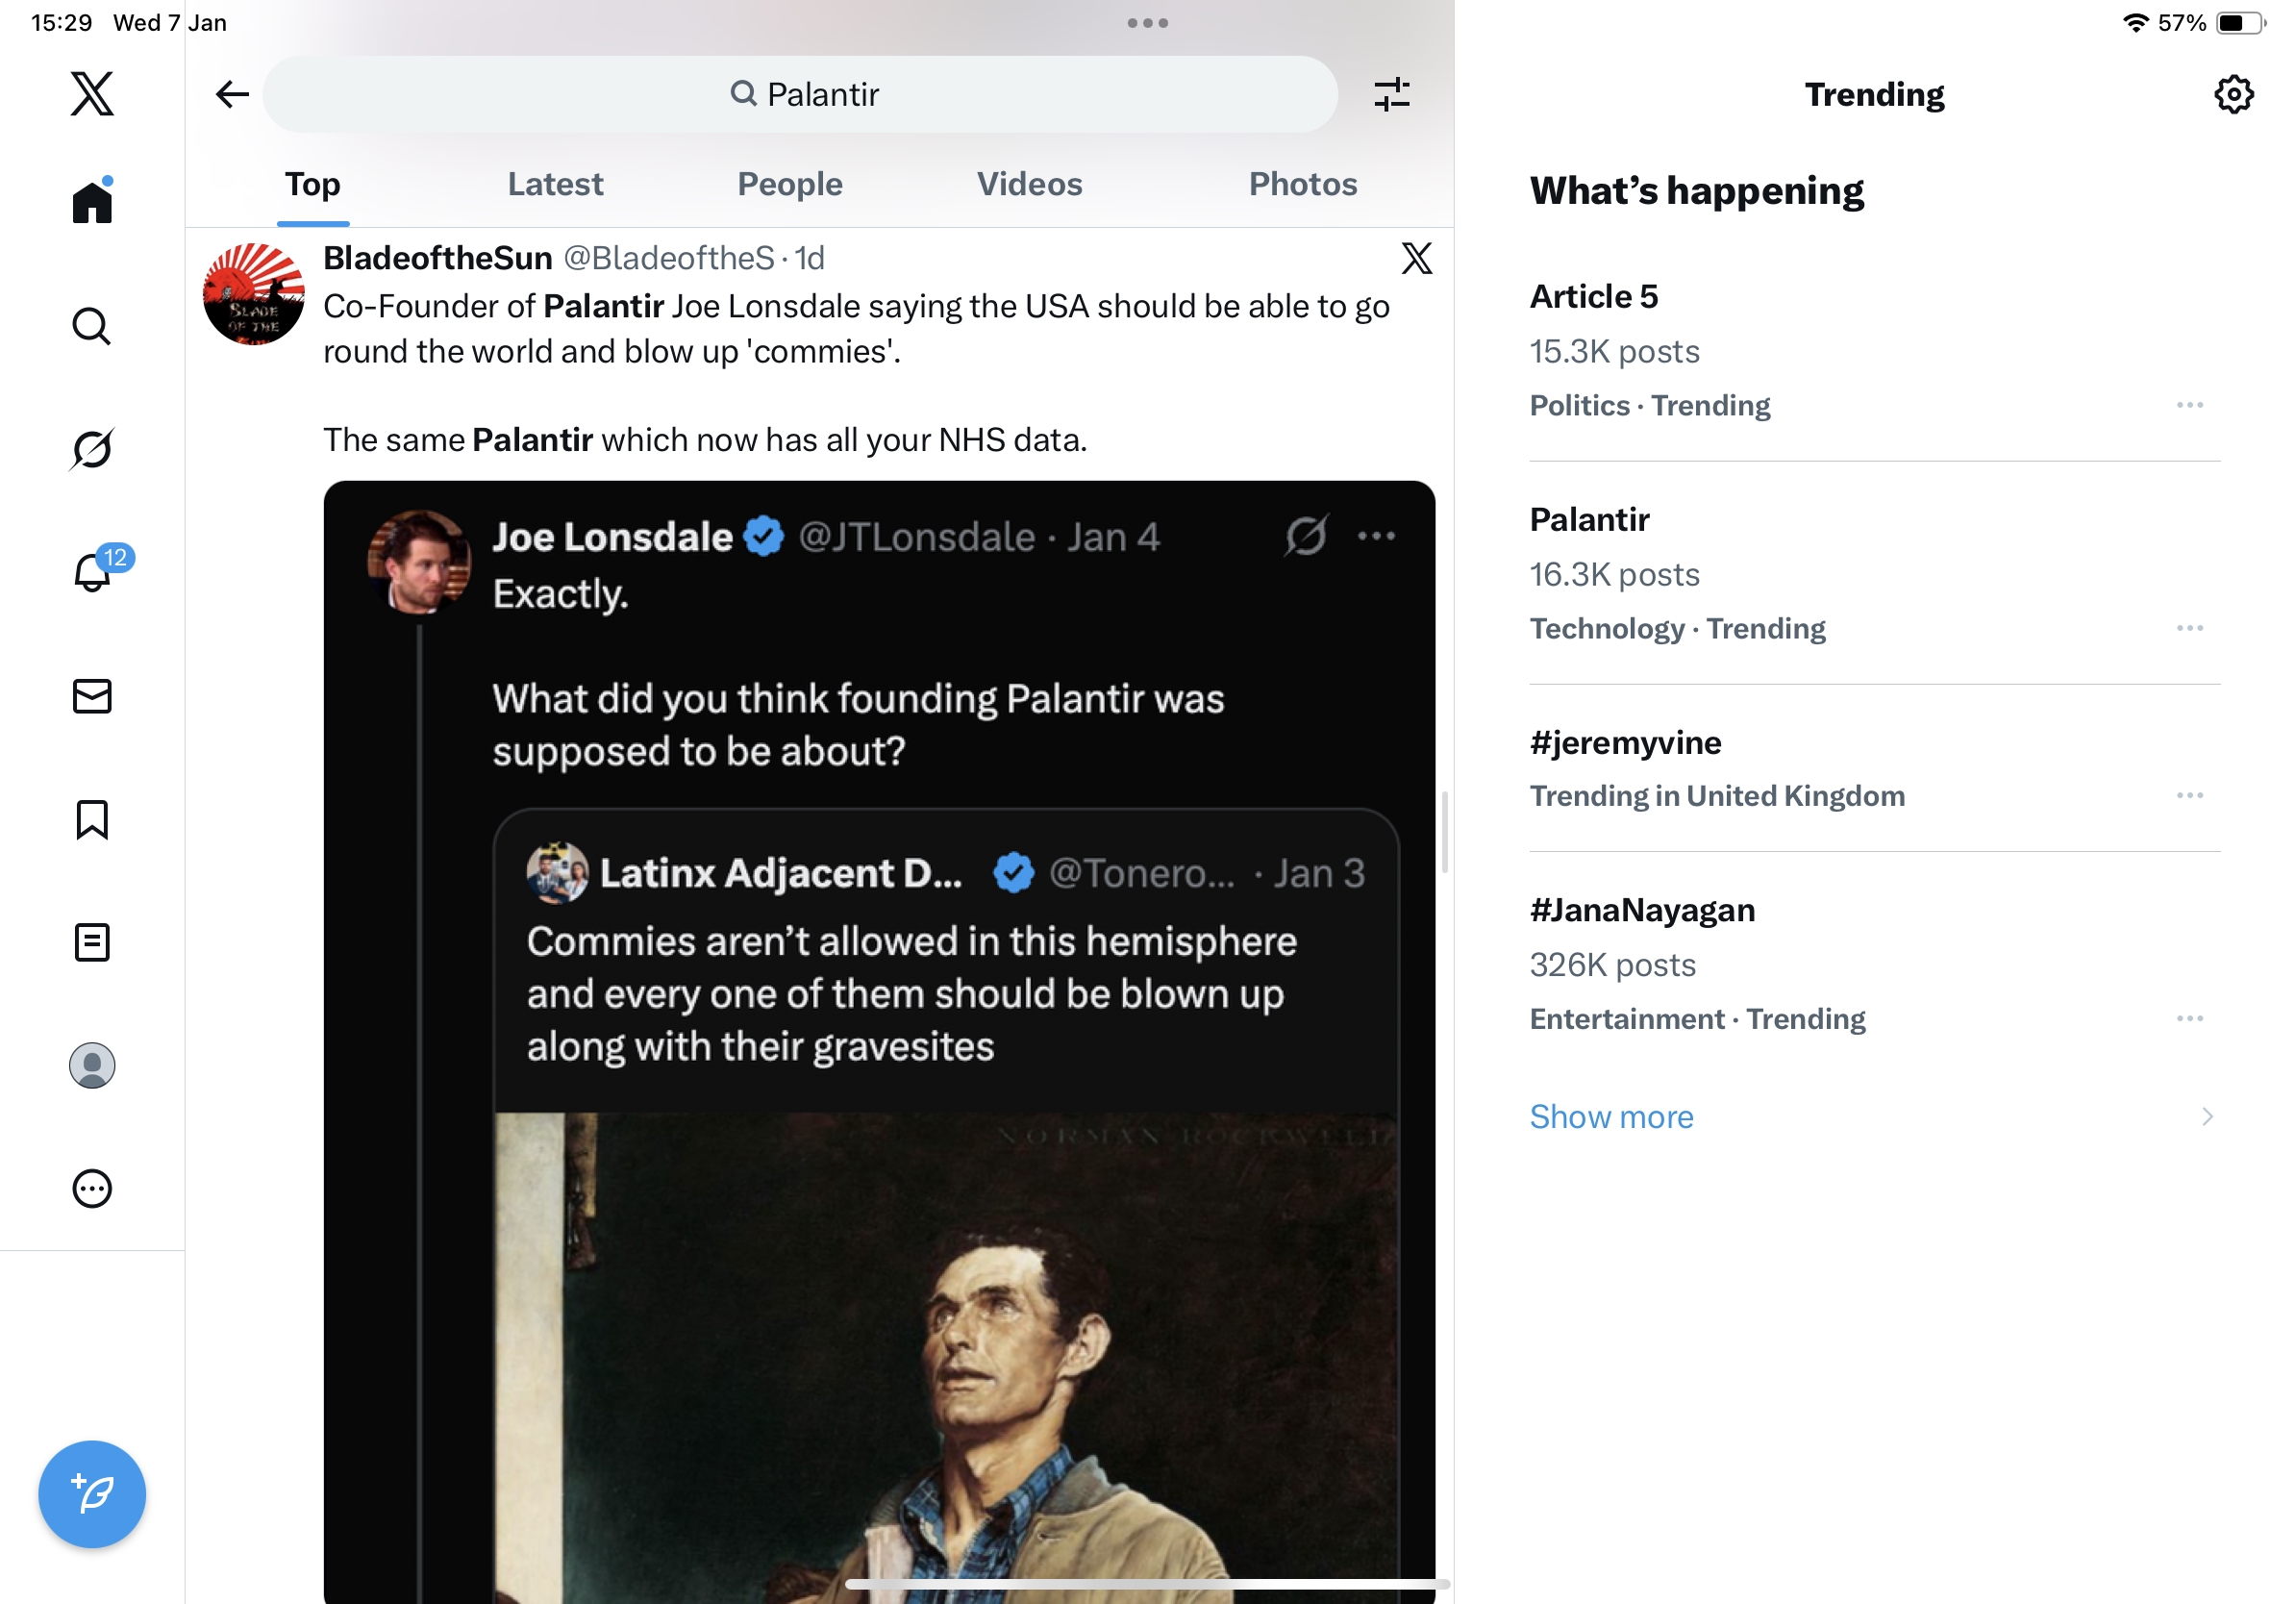Open the Grok icon in sidebar
The image size is (2296, 1604).
92,449
